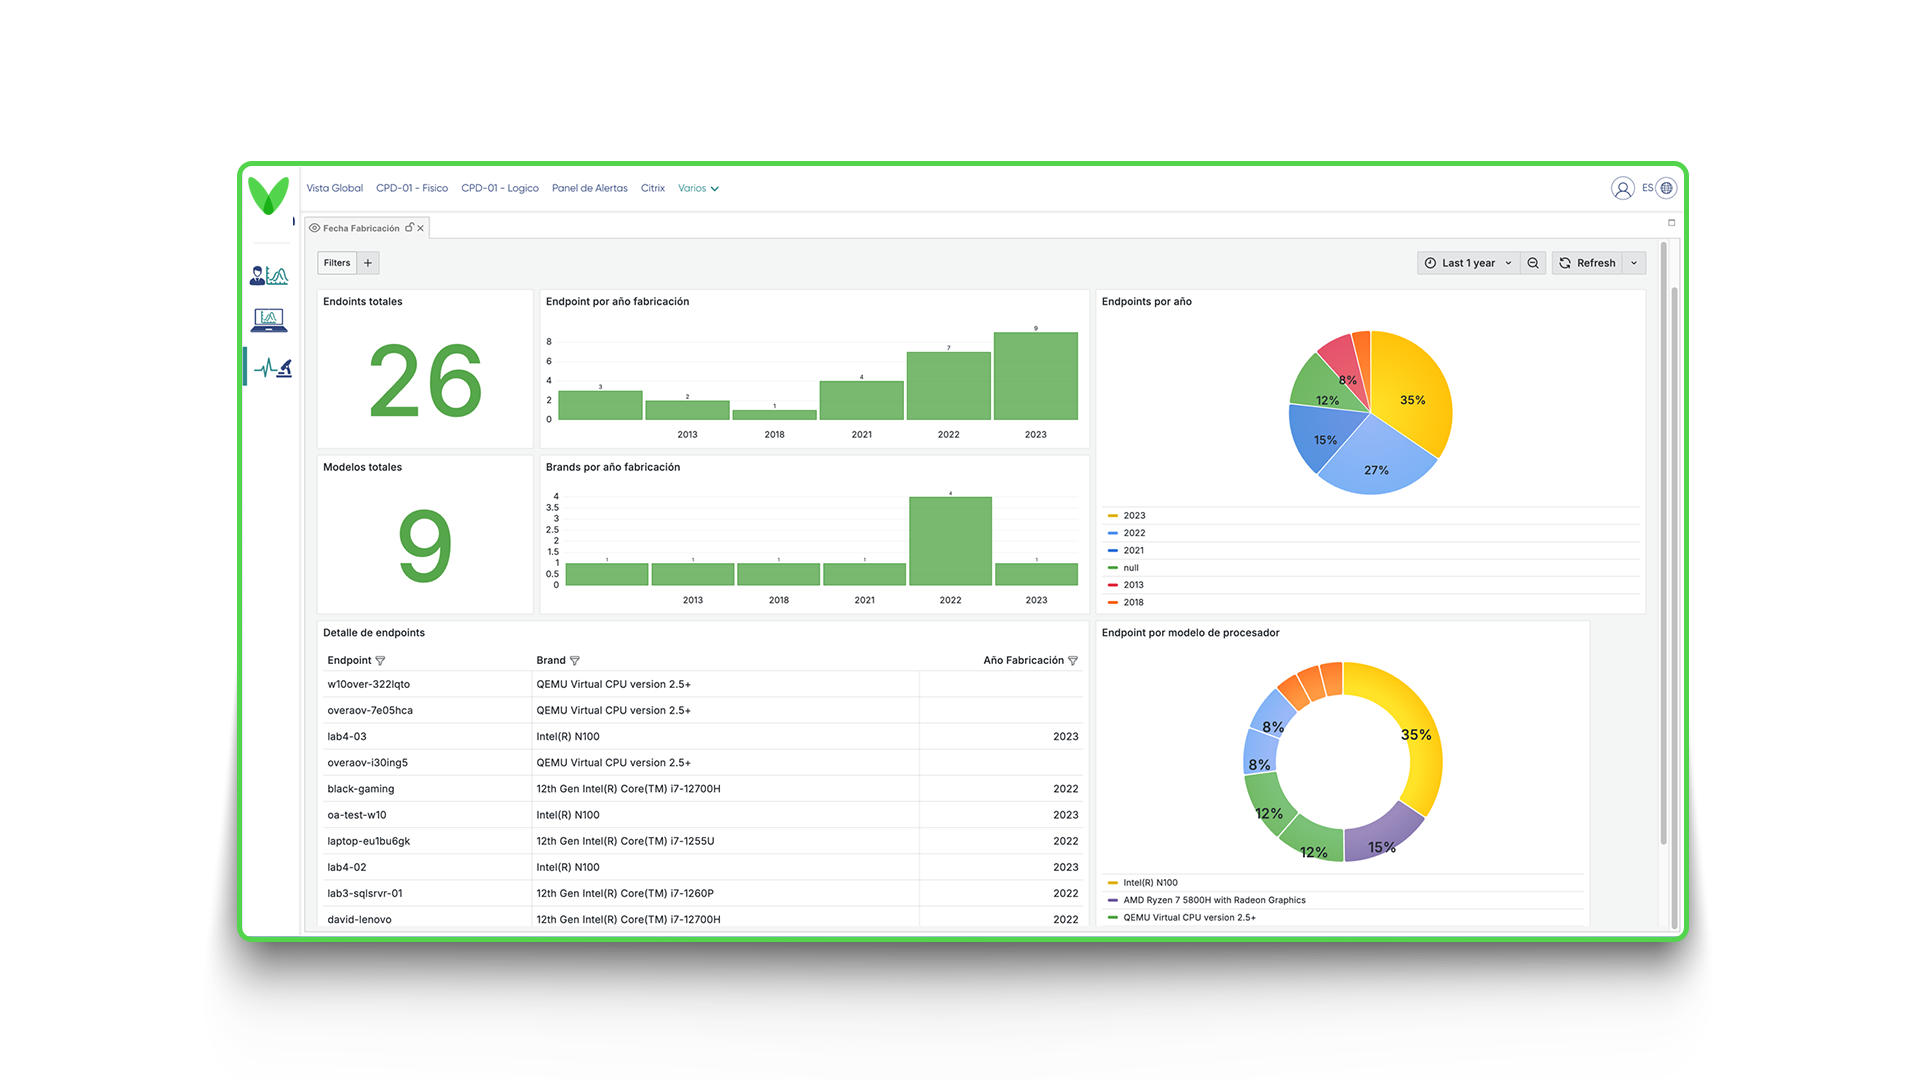Viewport: 1920px width, 1080px height.
Task: Expand the Varios dropdown menu
Action: (698, 188)
